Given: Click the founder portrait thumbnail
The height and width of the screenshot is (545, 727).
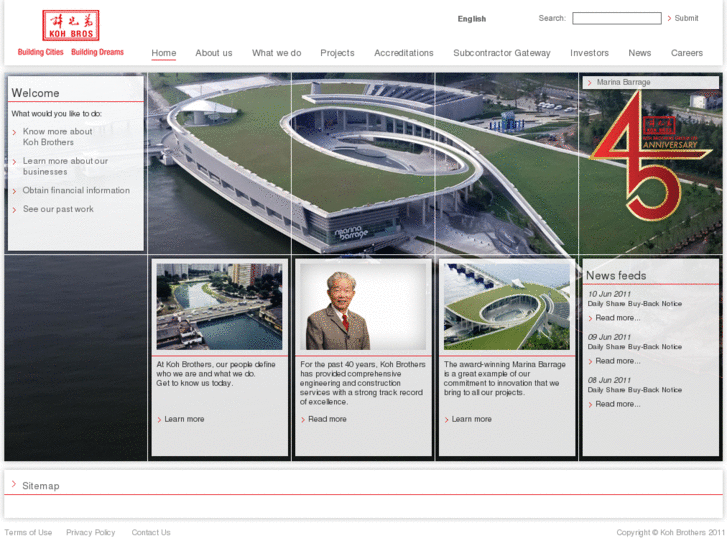Looking at the screenshot, I should pos(363,307).
